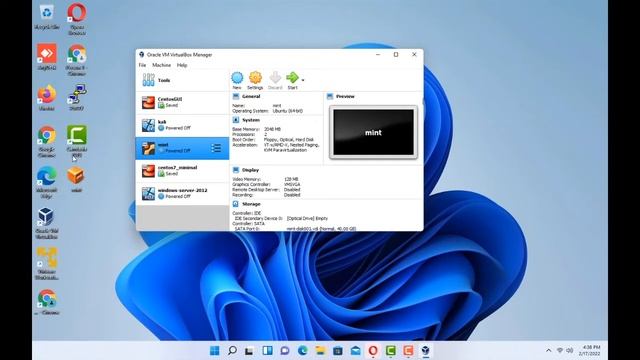Open the Camtasia desktop shortcut
Image resolution: width=640 pixels, height=360 pixels.
pyautogui.click(x=77, y=142)
